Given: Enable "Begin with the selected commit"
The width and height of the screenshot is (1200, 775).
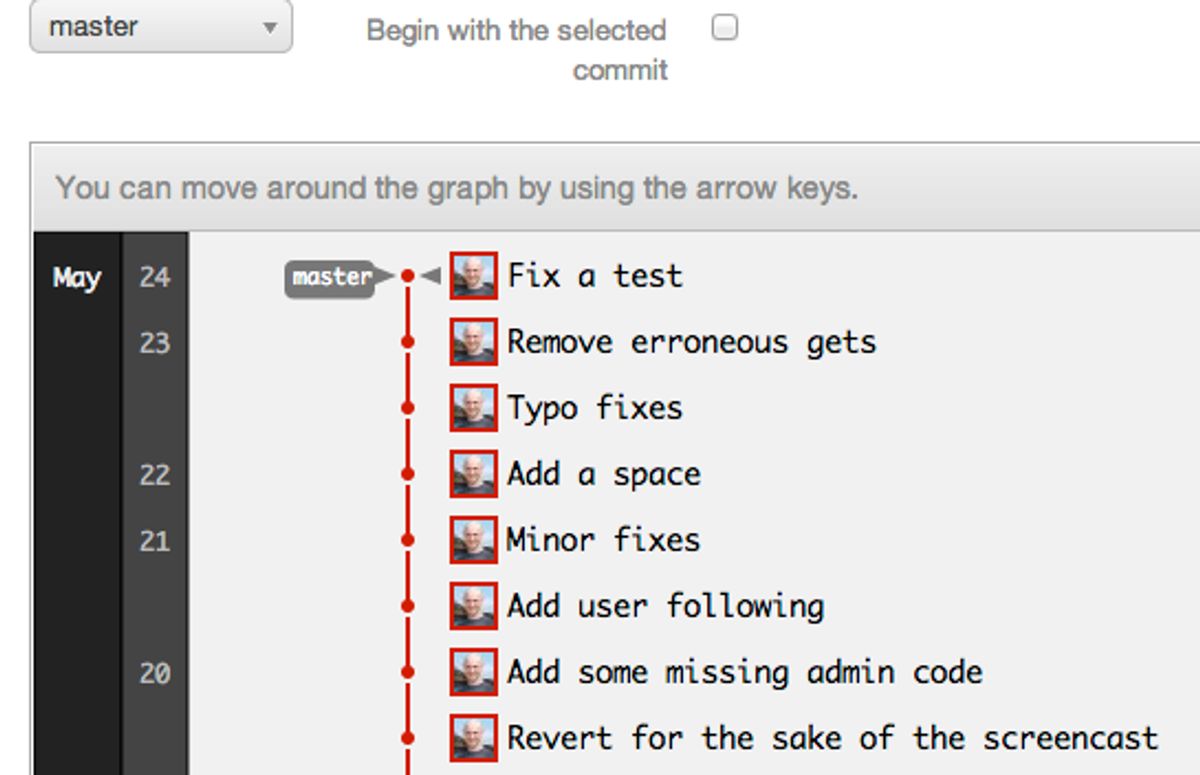Looking at the screenshot, I should click(x=724, y=28).
